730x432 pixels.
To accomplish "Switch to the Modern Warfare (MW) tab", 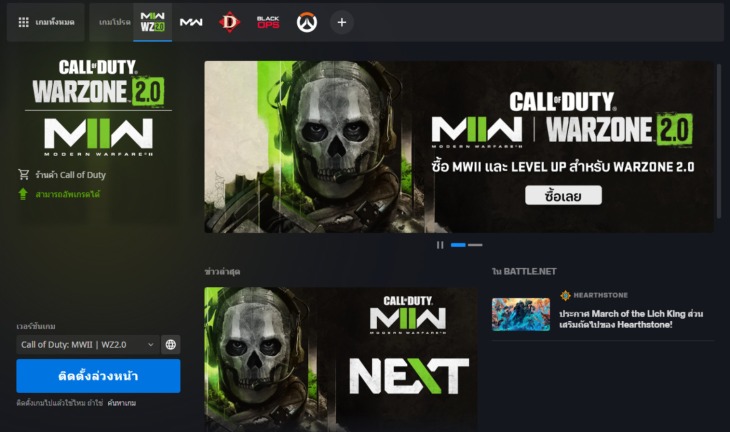I will pyautogui.click(x=191, y=22).
